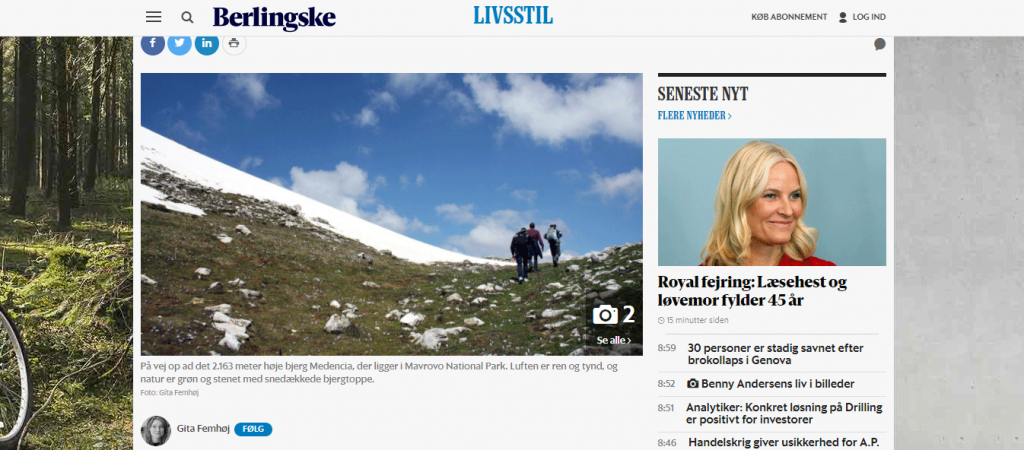Open Royal fejring article headline
The image size is (1024, 450).
752,291
